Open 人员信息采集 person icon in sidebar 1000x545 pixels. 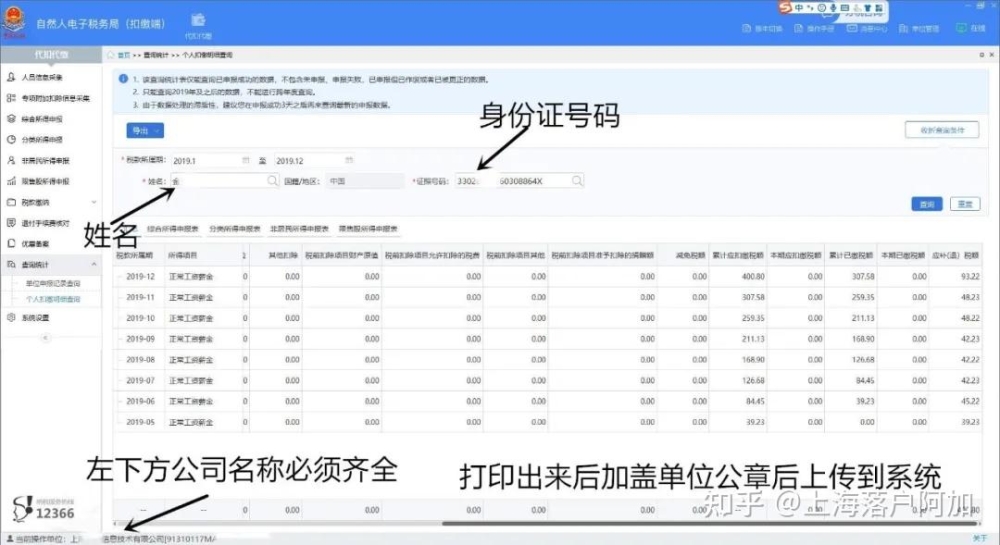click(x=11, y=77)
